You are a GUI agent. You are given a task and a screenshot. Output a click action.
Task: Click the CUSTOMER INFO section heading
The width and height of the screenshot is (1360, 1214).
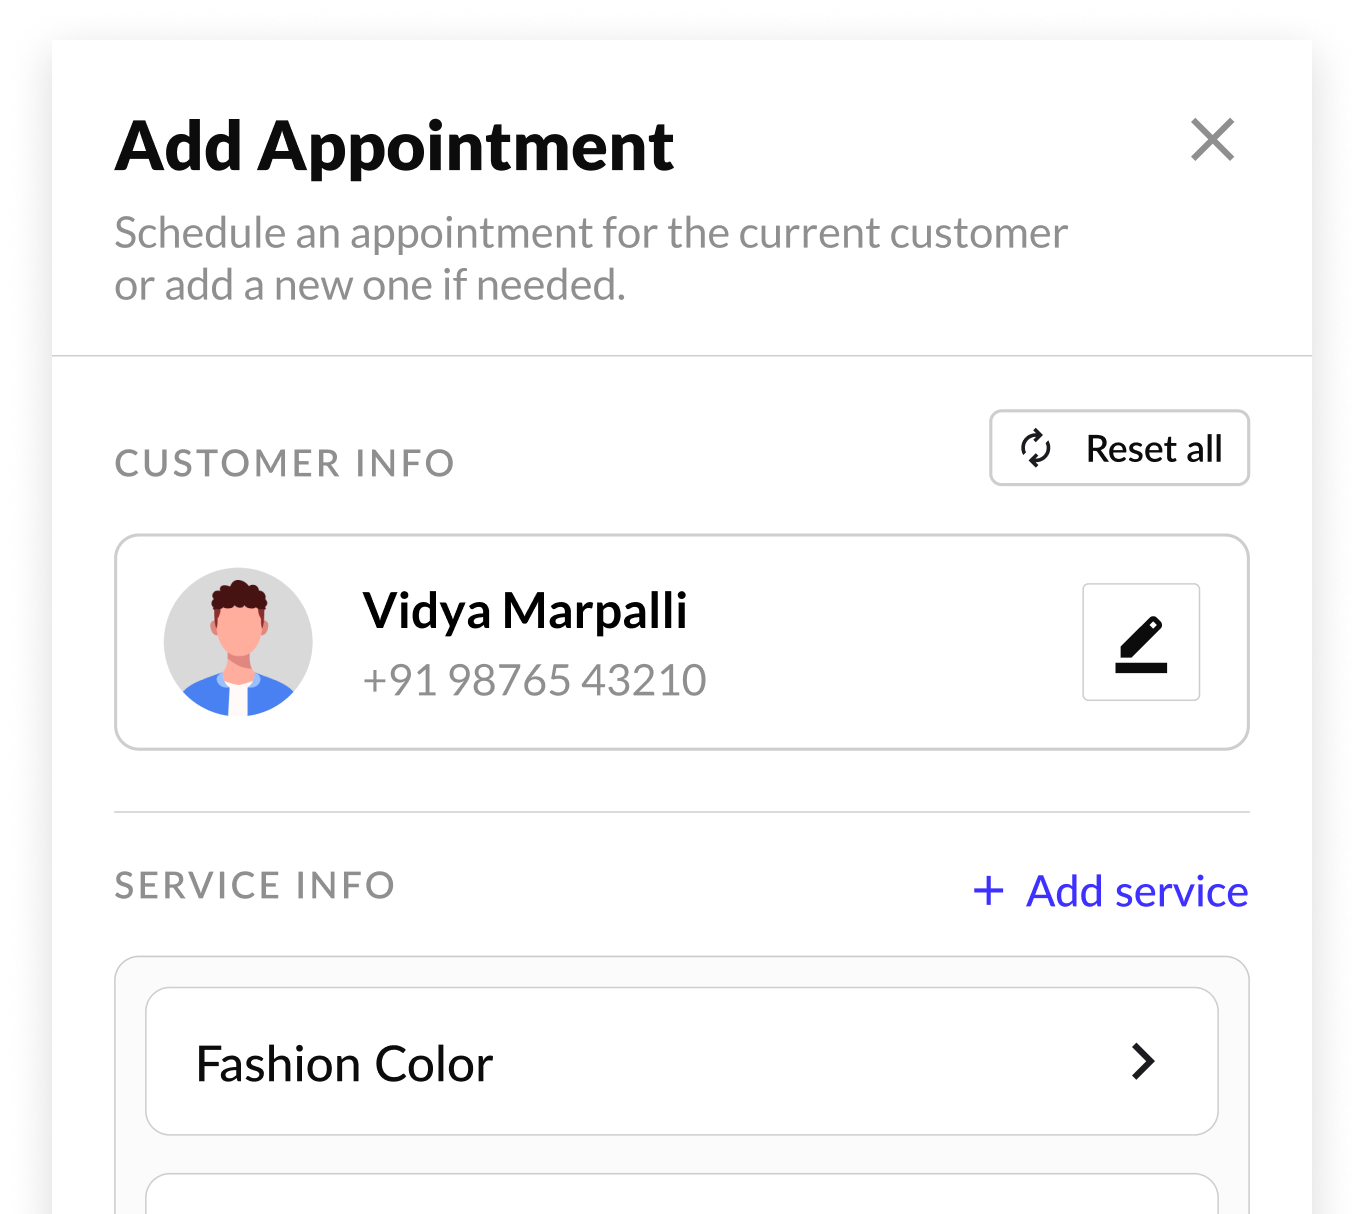284,463
